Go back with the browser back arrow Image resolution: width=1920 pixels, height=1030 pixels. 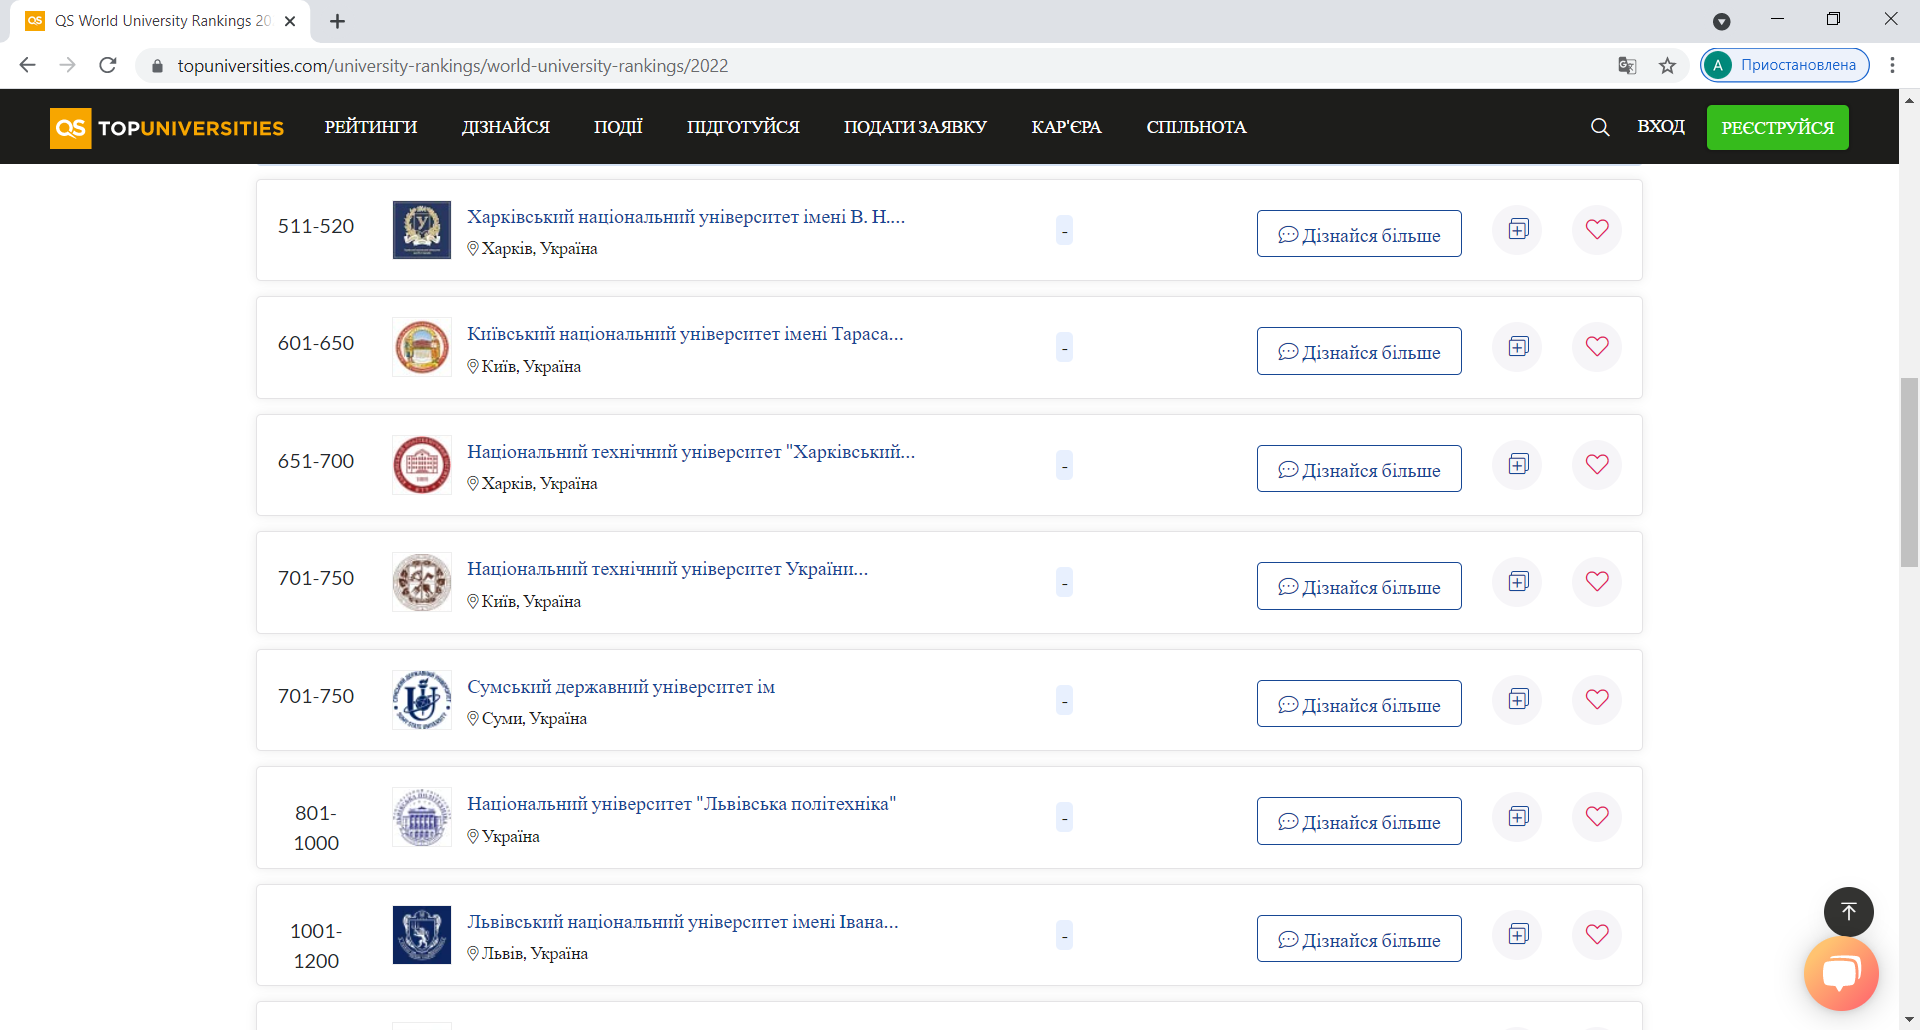click(x=27, y=65)
